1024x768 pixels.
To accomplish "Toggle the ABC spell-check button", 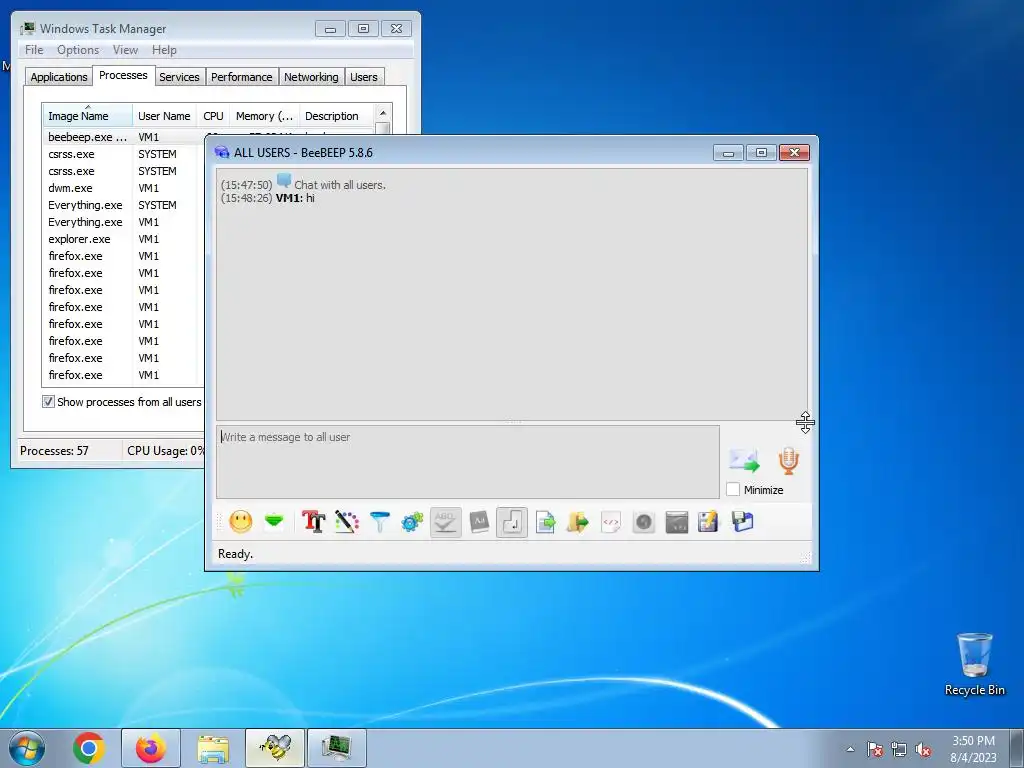I will (445, 522).
